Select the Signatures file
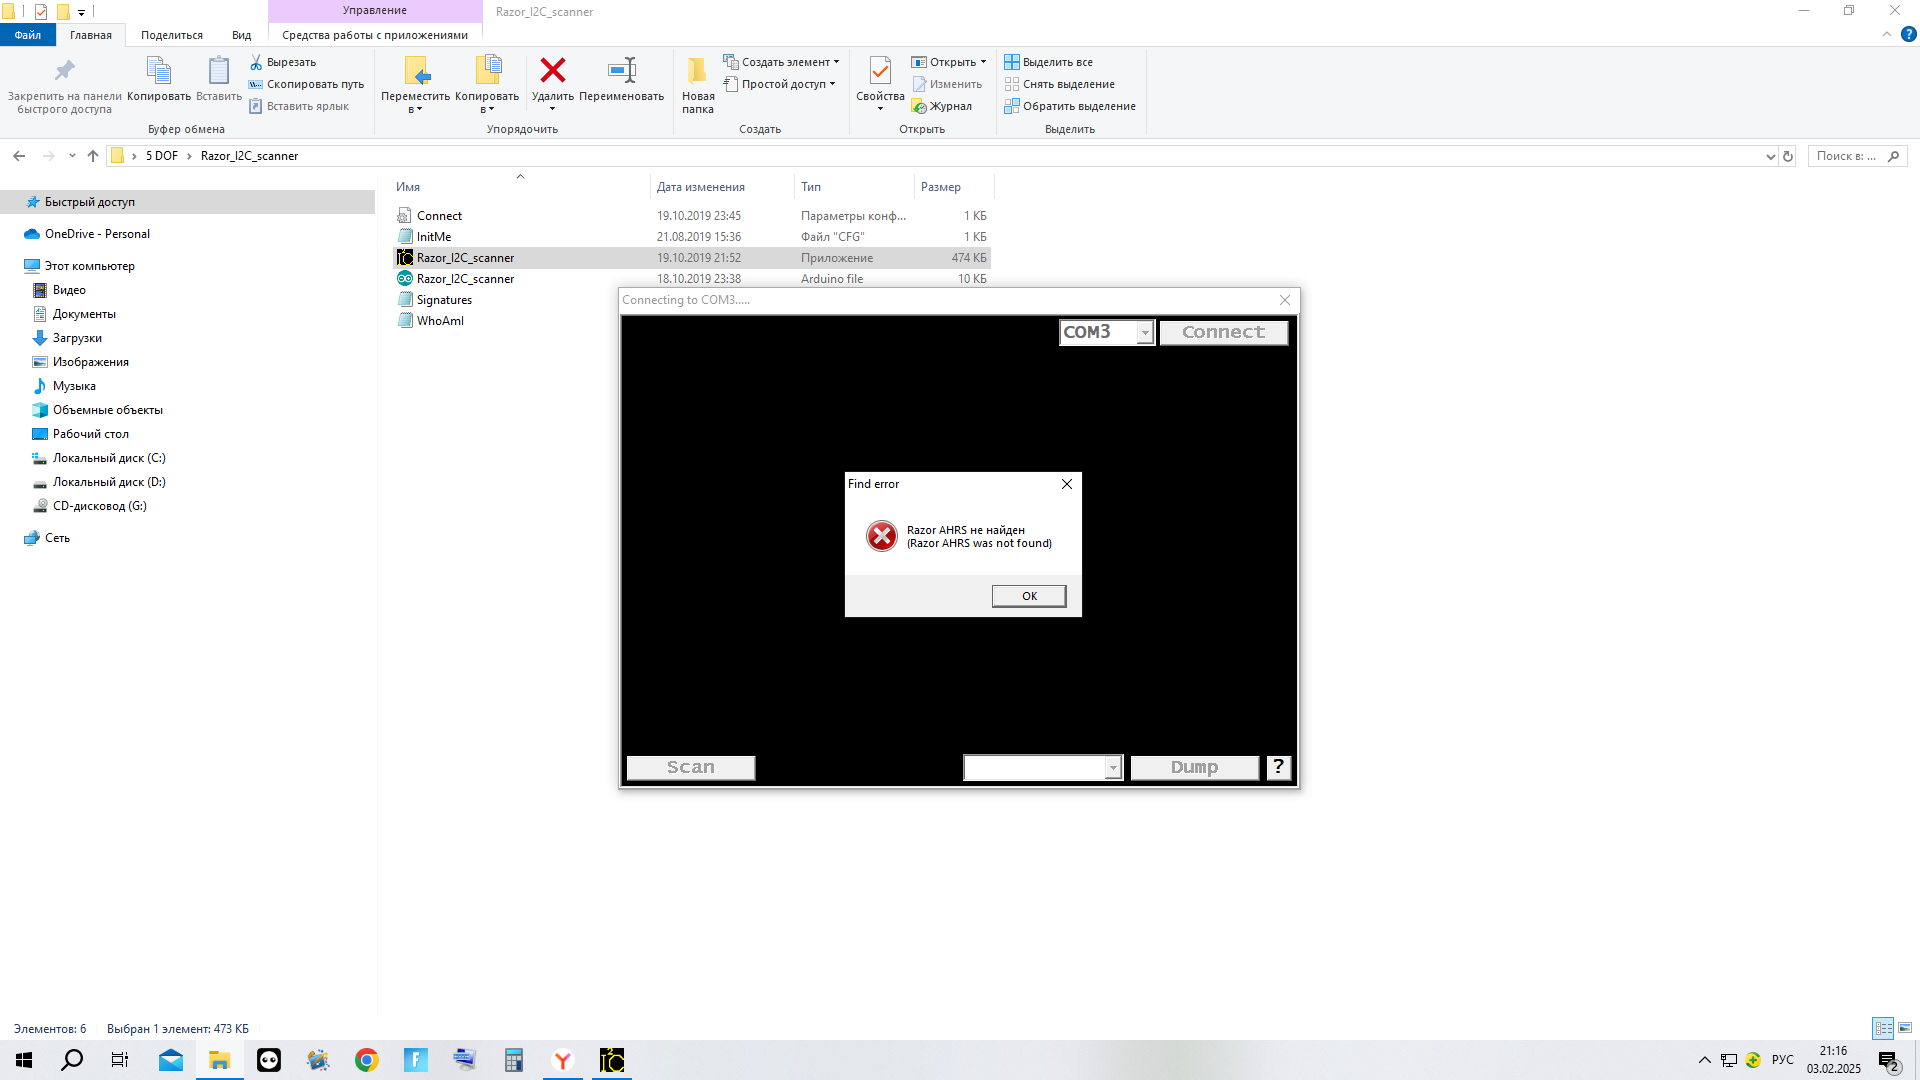 click(444, 300)
